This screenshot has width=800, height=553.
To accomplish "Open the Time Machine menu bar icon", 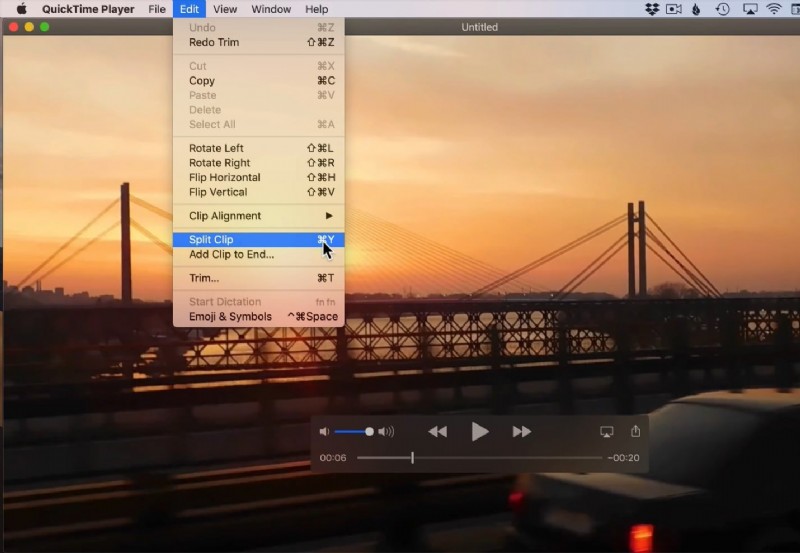I will (722, 9).
